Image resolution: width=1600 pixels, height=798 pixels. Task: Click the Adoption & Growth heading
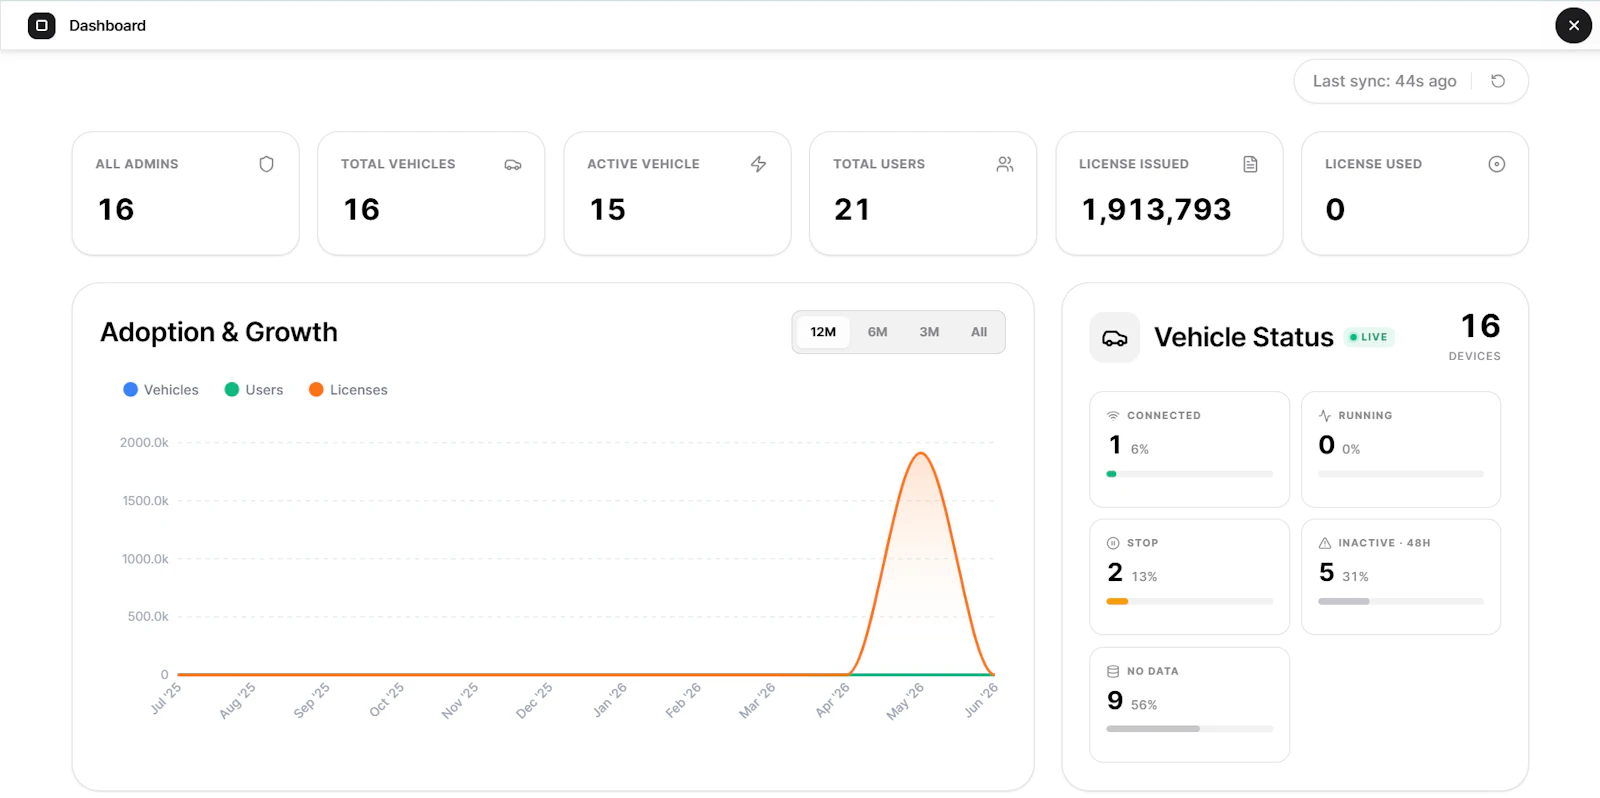(219, 332)
